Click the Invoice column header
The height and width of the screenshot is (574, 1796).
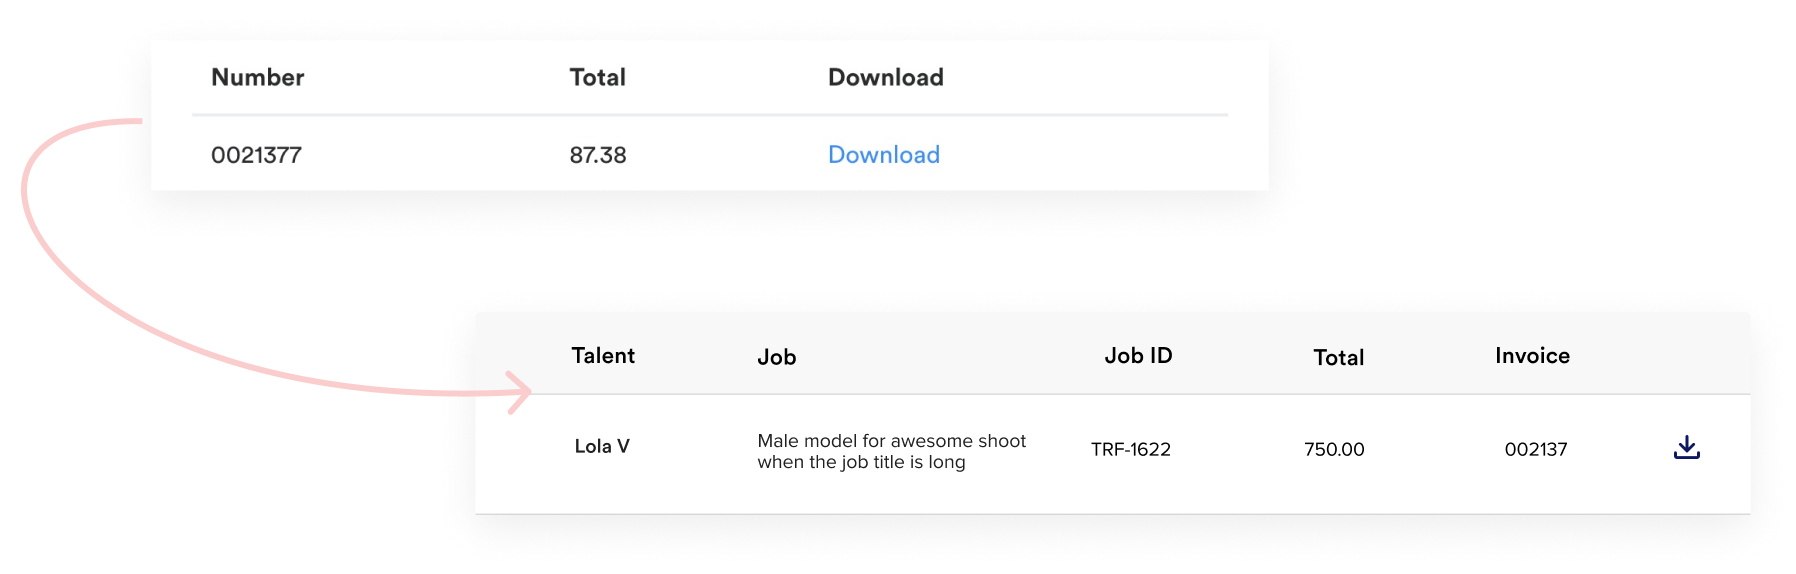point(1532,356)
